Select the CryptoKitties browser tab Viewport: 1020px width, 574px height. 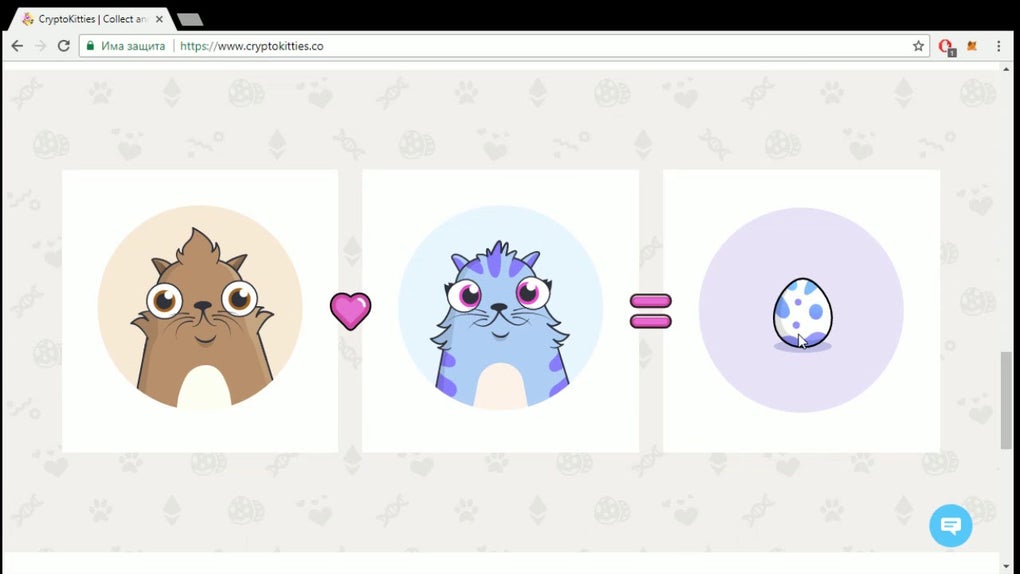pyautogui.click(x=91, y=19)
